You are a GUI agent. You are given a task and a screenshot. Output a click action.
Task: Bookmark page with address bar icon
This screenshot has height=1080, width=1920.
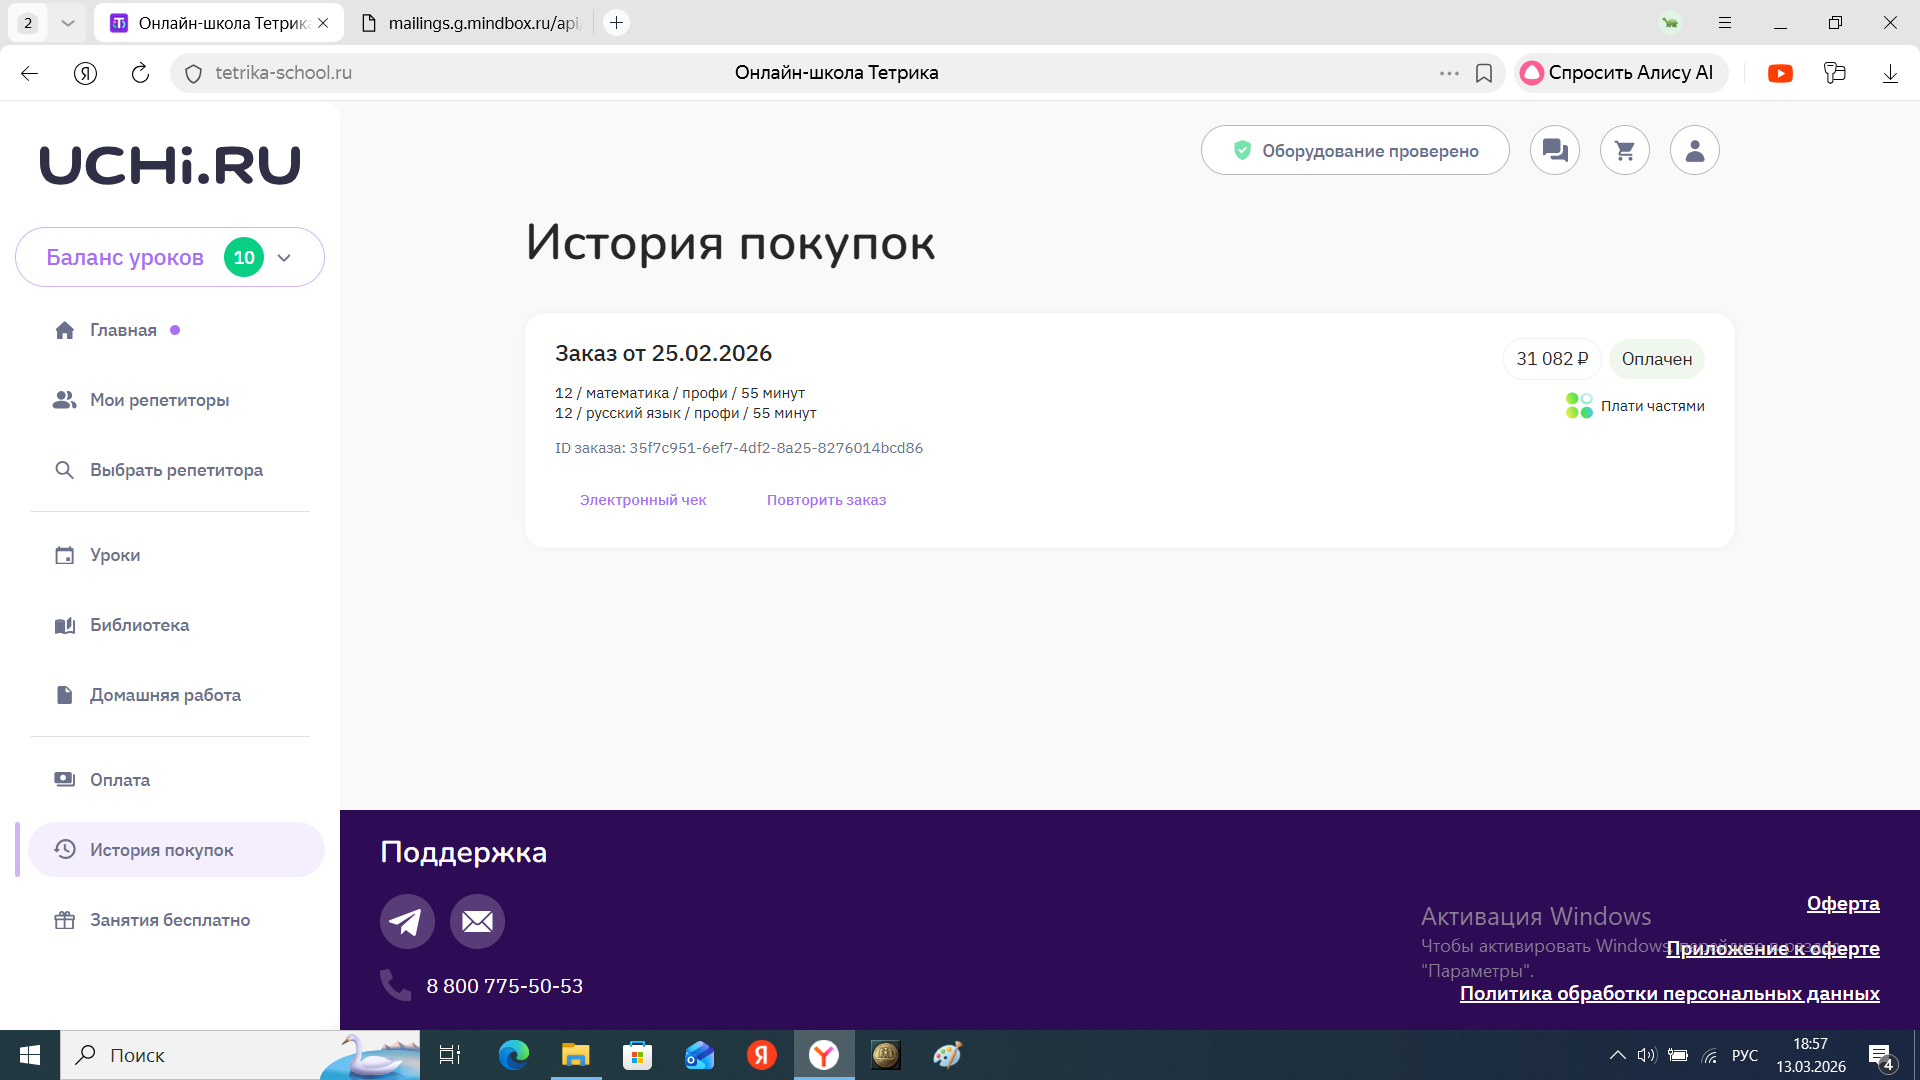tap(1484, 73)
